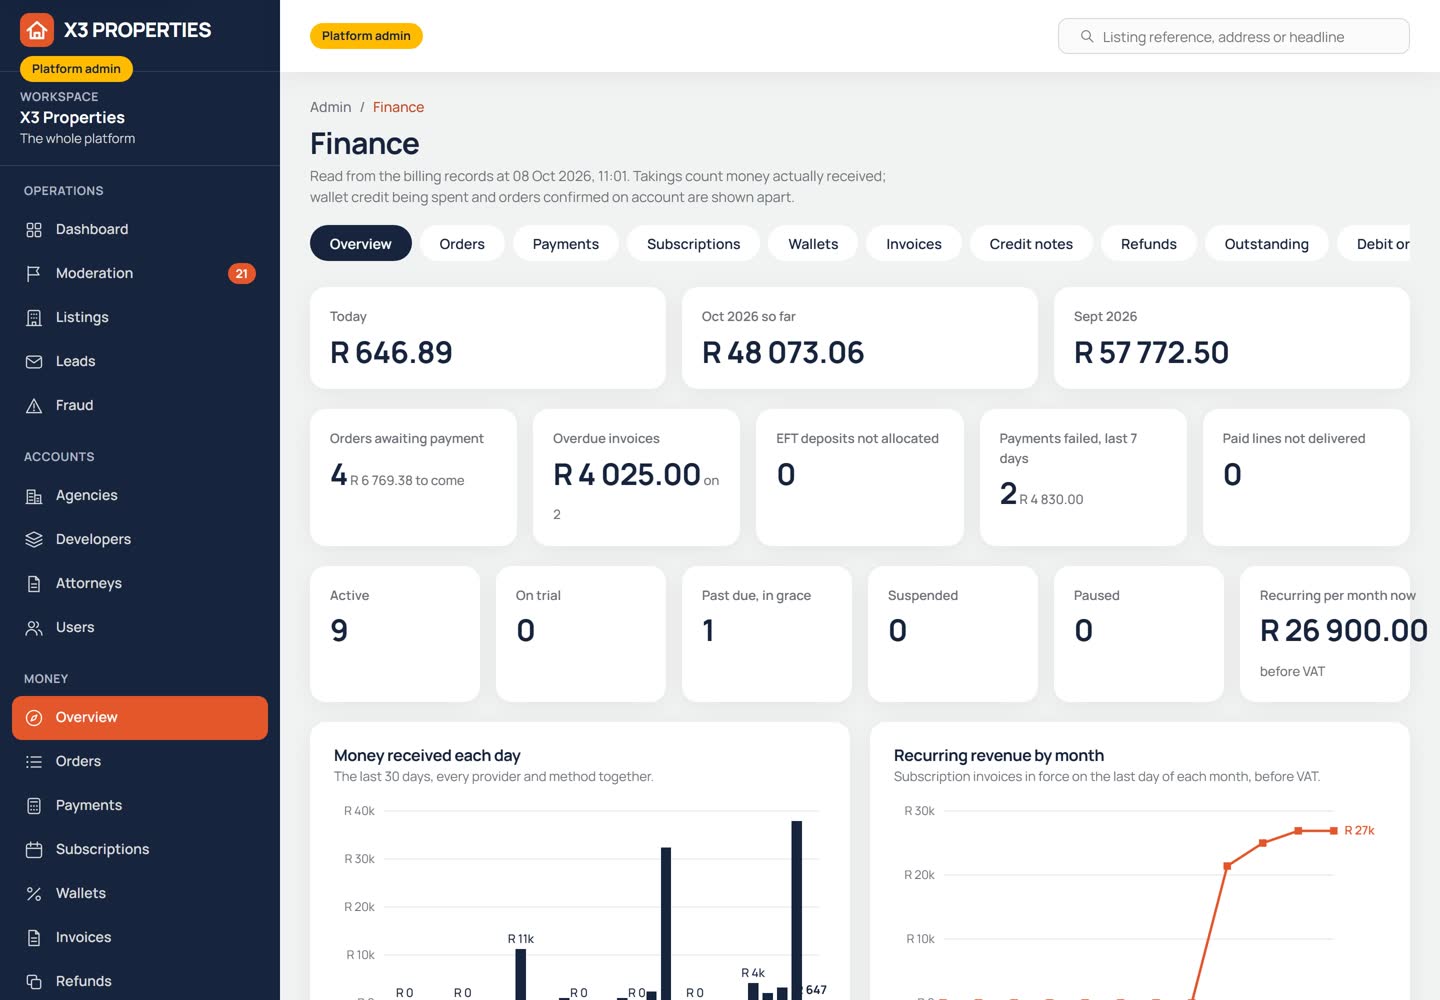Click the Suspended subscriptions card
The height and width of the screenshot is (1000, 1440).
click(x=953, y=634)
